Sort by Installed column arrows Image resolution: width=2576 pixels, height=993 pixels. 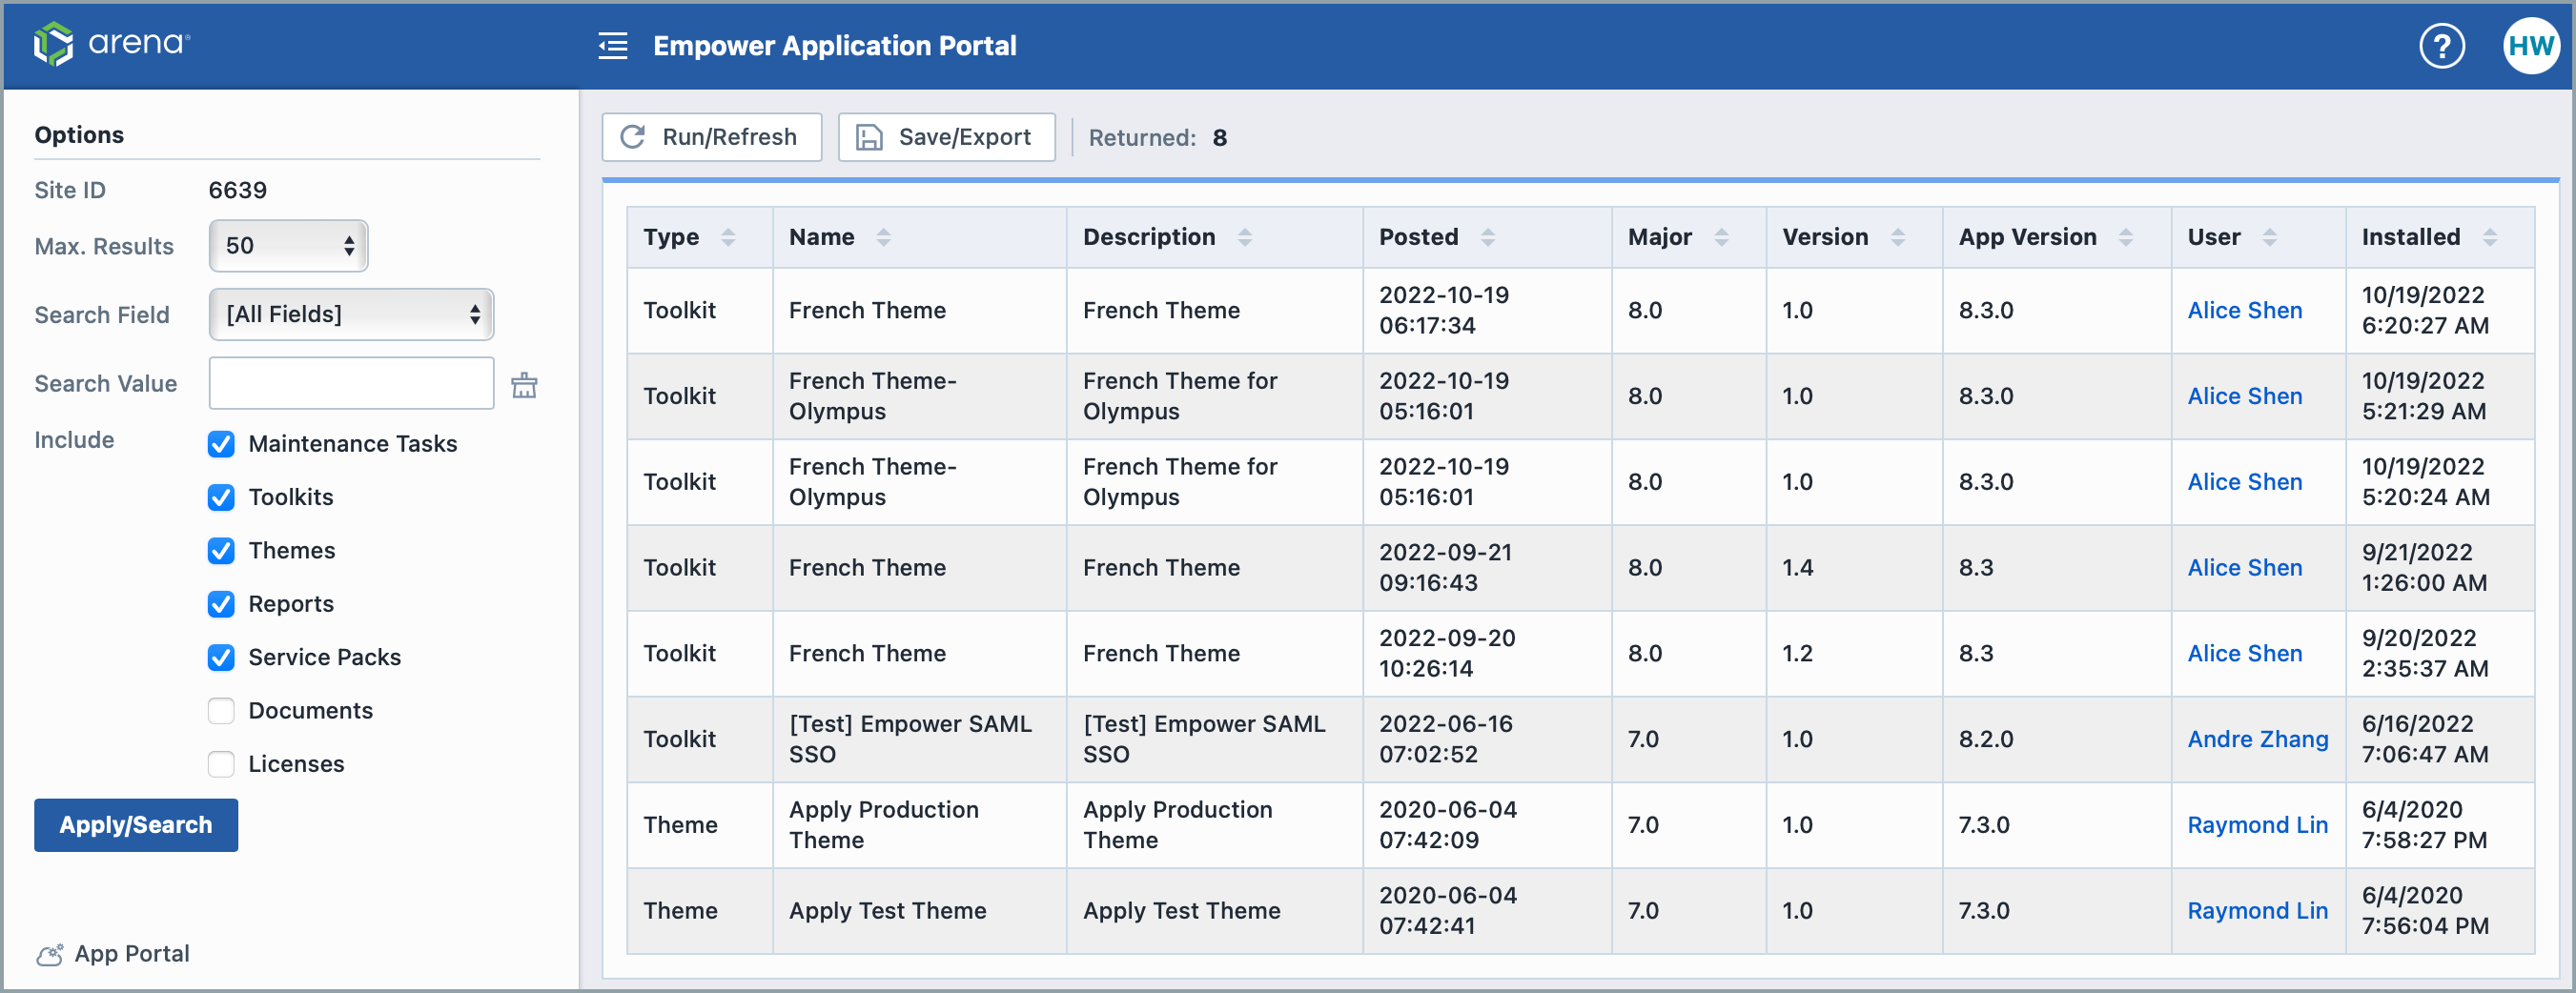click(x=2489, y=237)
